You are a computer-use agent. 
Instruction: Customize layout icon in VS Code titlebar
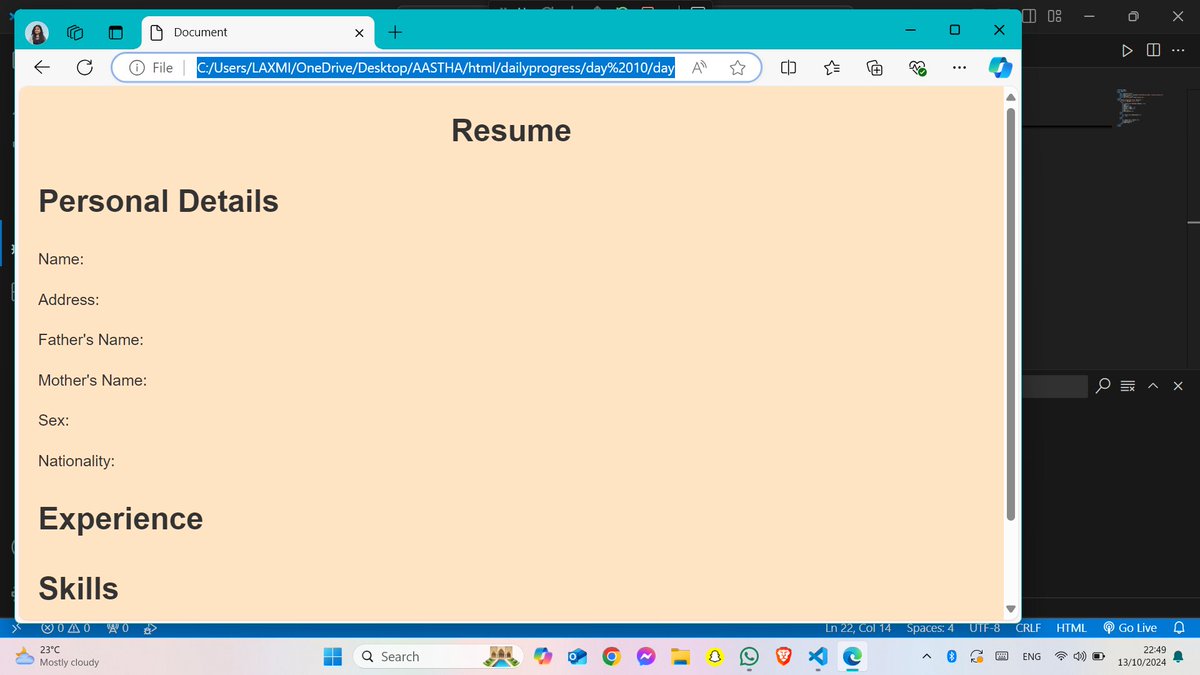tap(1055, 16)
